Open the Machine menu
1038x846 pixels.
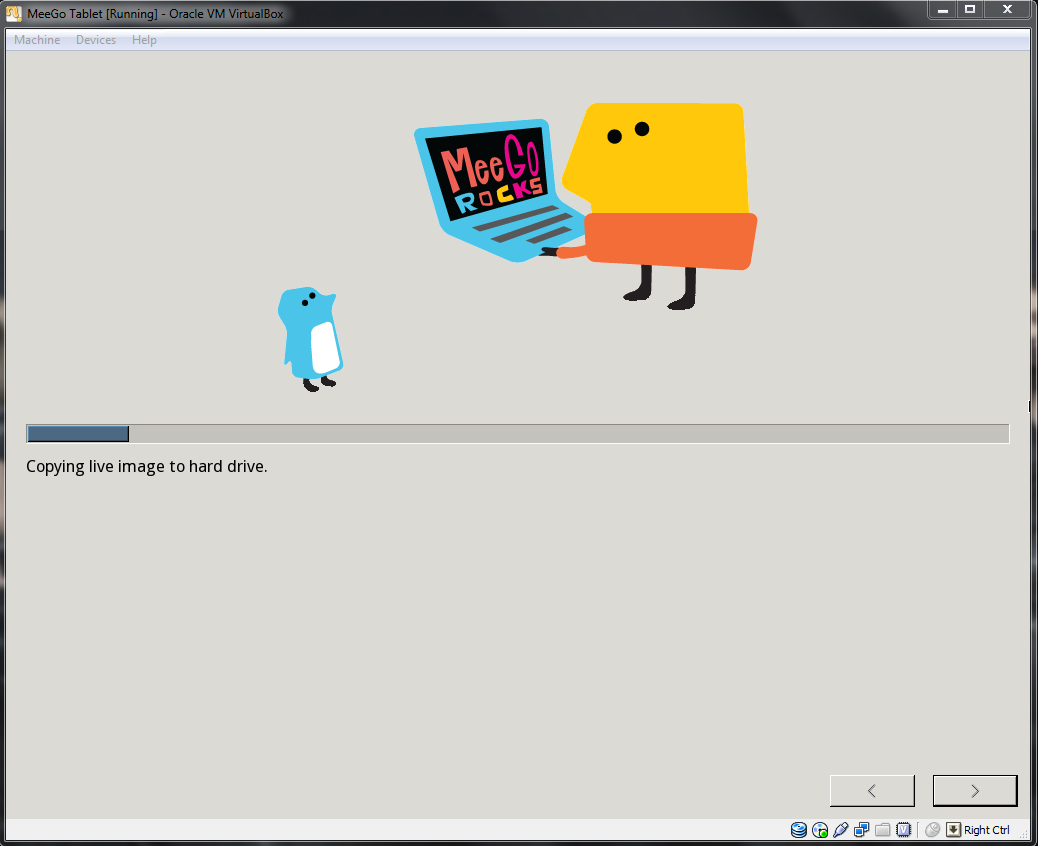(37, 40)
